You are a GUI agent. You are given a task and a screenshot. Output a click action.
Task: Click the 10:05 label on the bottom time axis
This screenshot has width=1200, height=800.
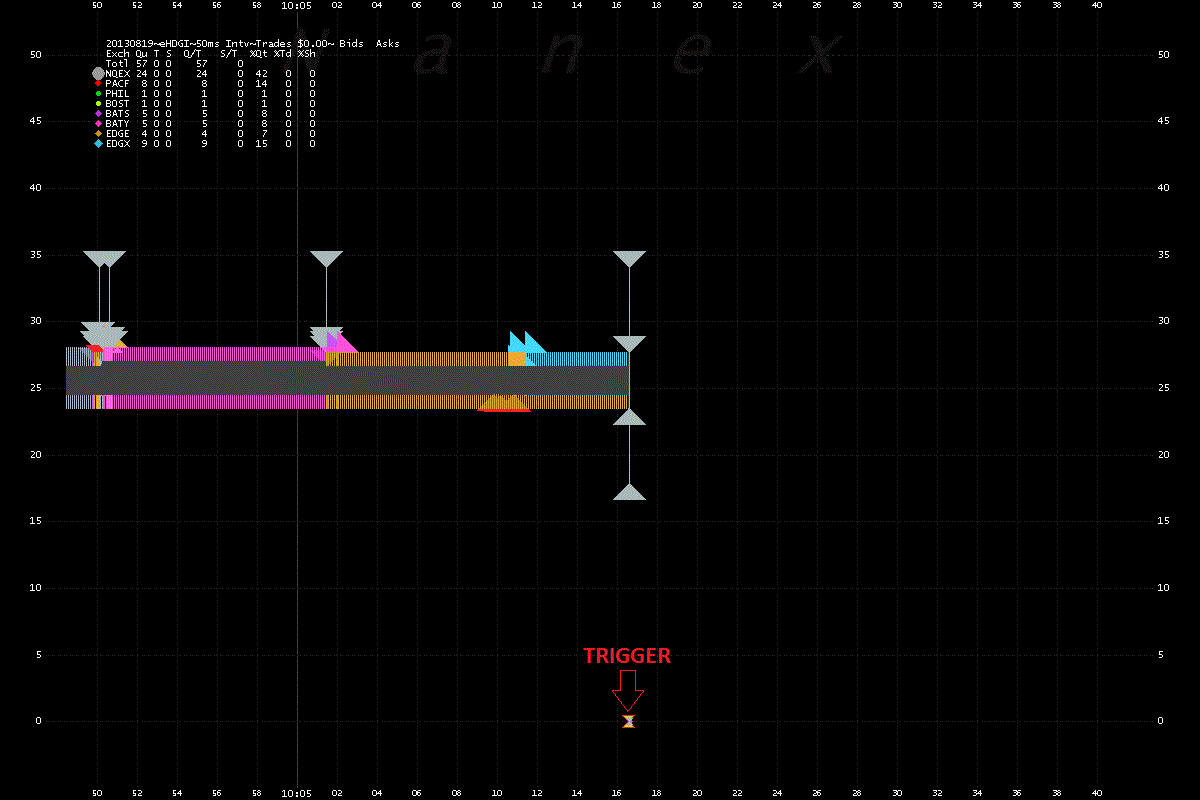click(297, 793)
